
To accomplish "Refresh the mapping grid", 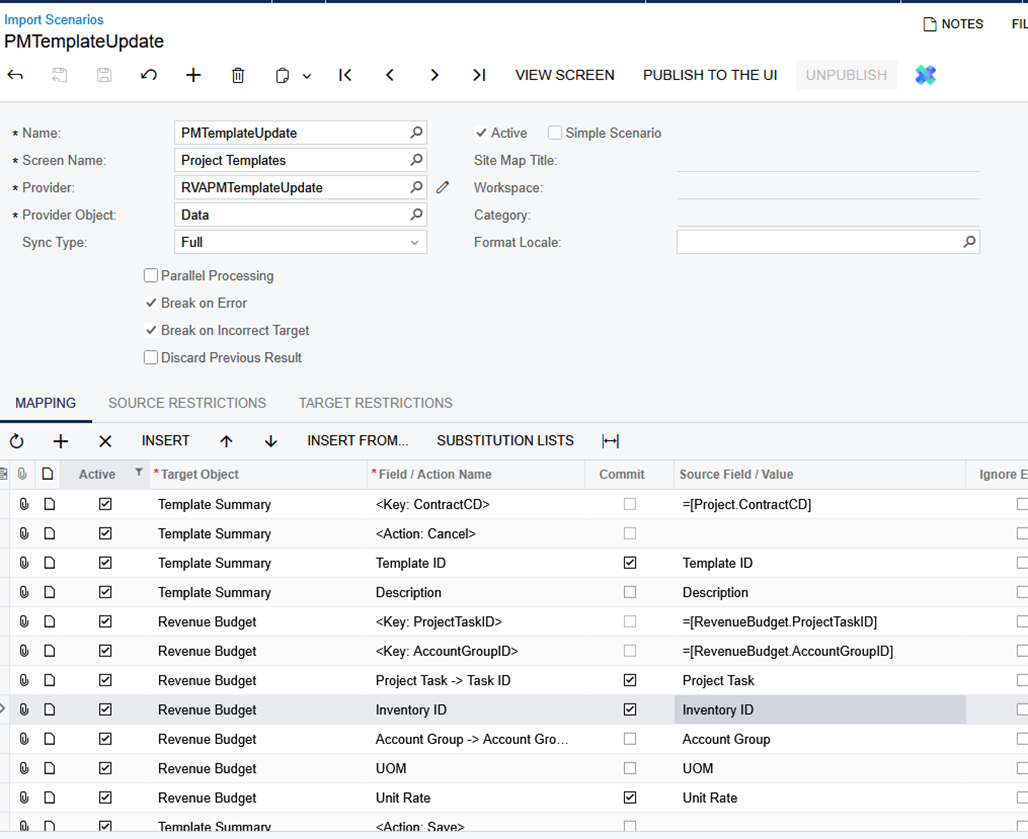I will (x=17, y=441).
